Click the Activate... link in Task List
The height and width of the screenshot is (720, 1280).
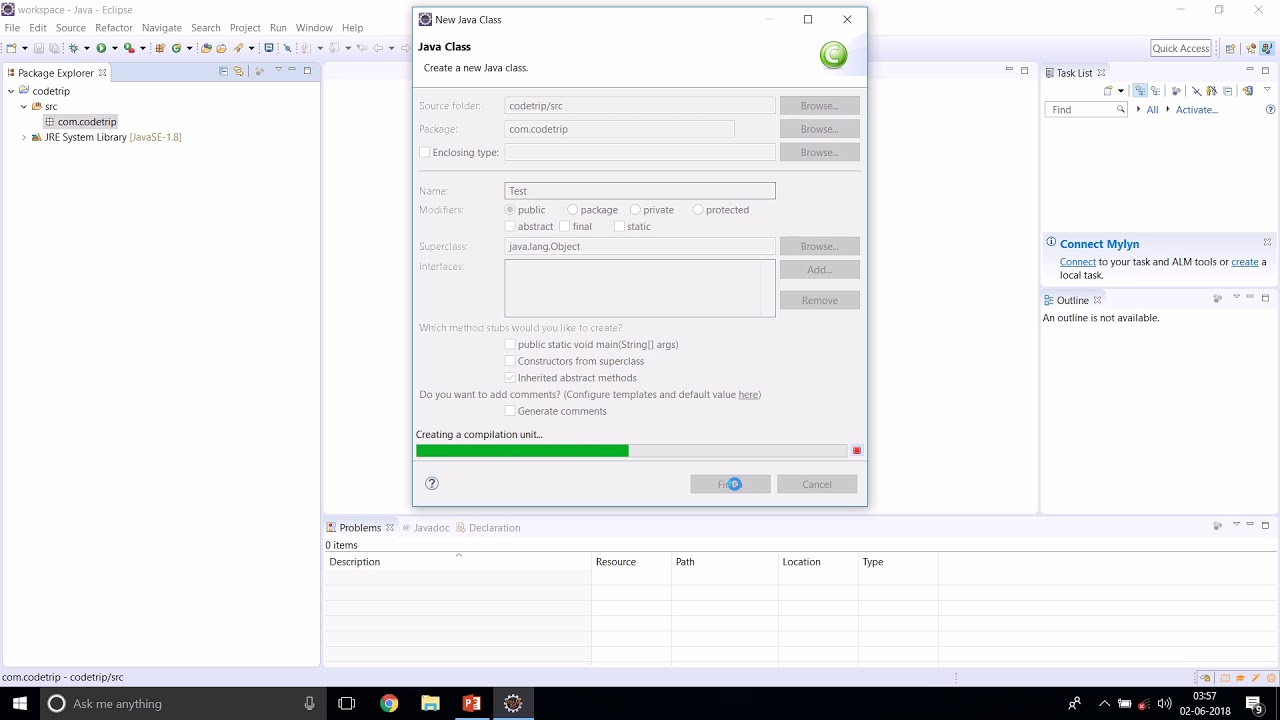pyautogui.click(x=1197, y=110)
